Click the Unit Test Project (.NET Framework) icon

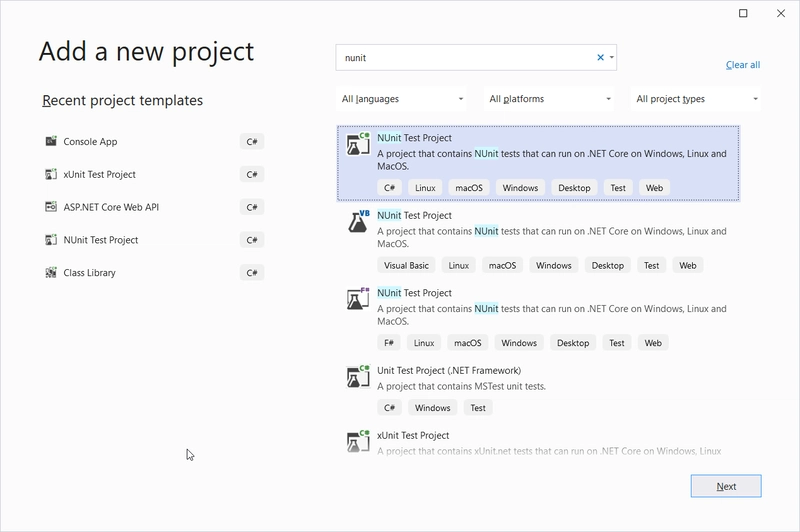coord(358,376)
